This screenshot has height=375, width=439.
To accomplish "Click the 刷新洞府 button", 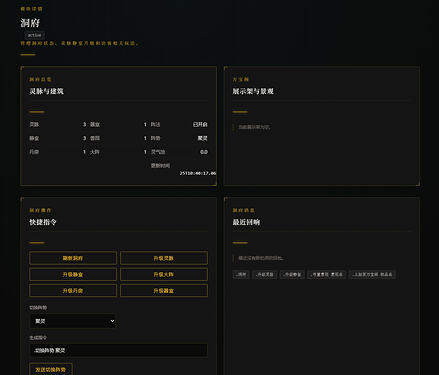I will point(73,258).
